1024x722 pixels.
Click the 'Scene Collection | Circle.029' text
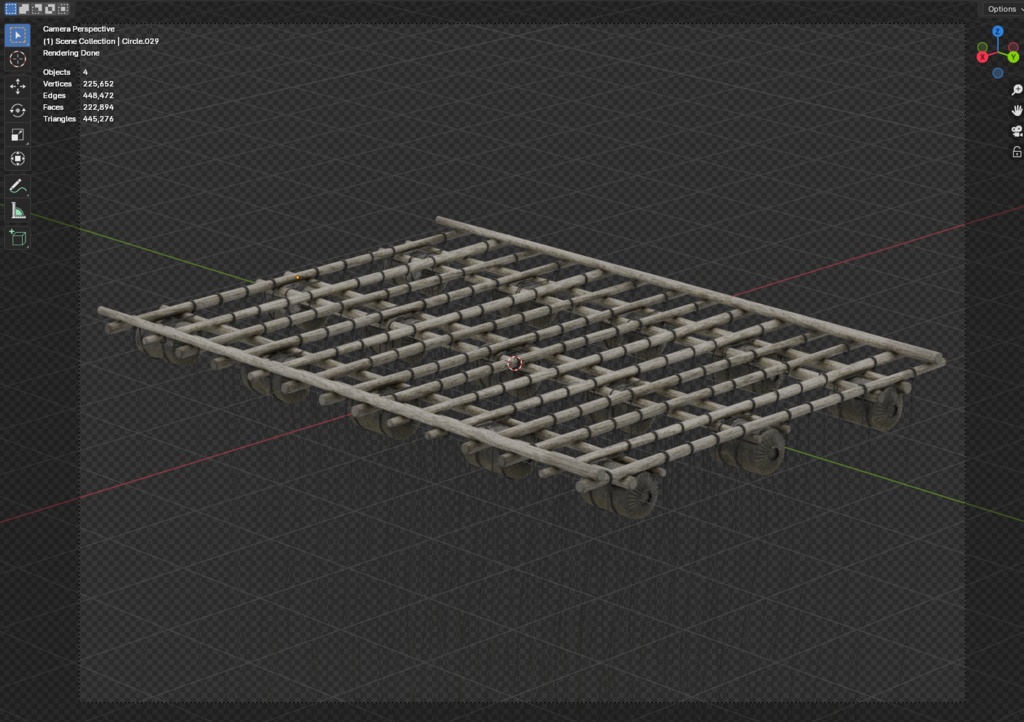[x=107, y=41]
